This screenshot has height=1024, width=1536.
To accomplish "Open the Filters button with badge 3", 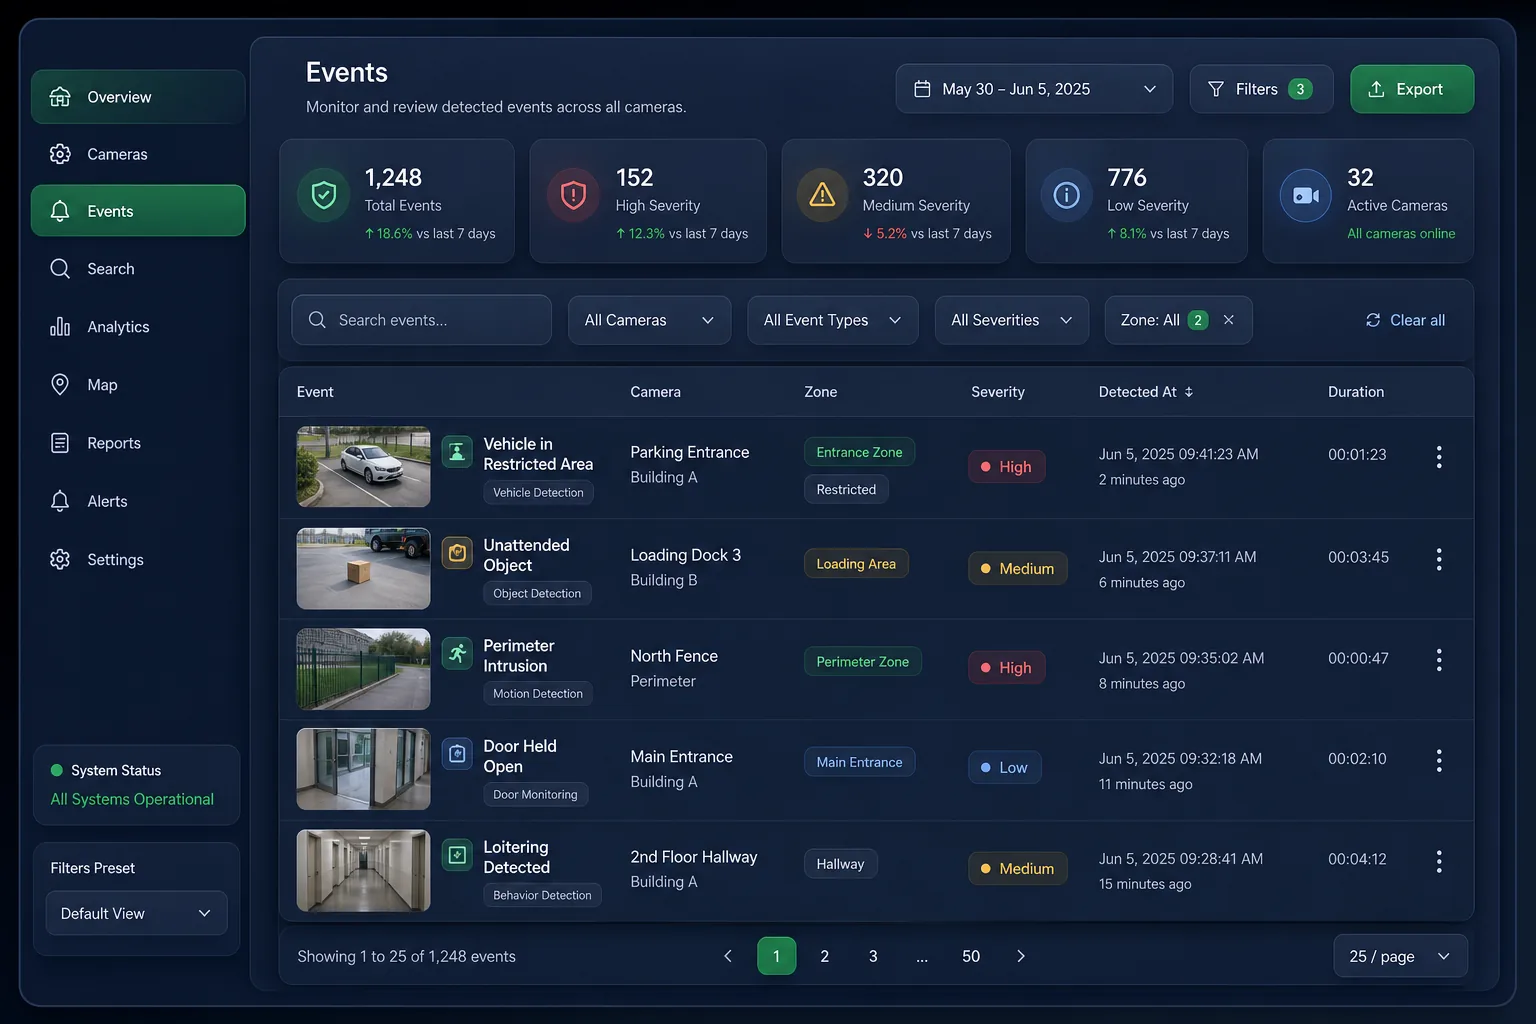I will click(x=1261, y=89).
